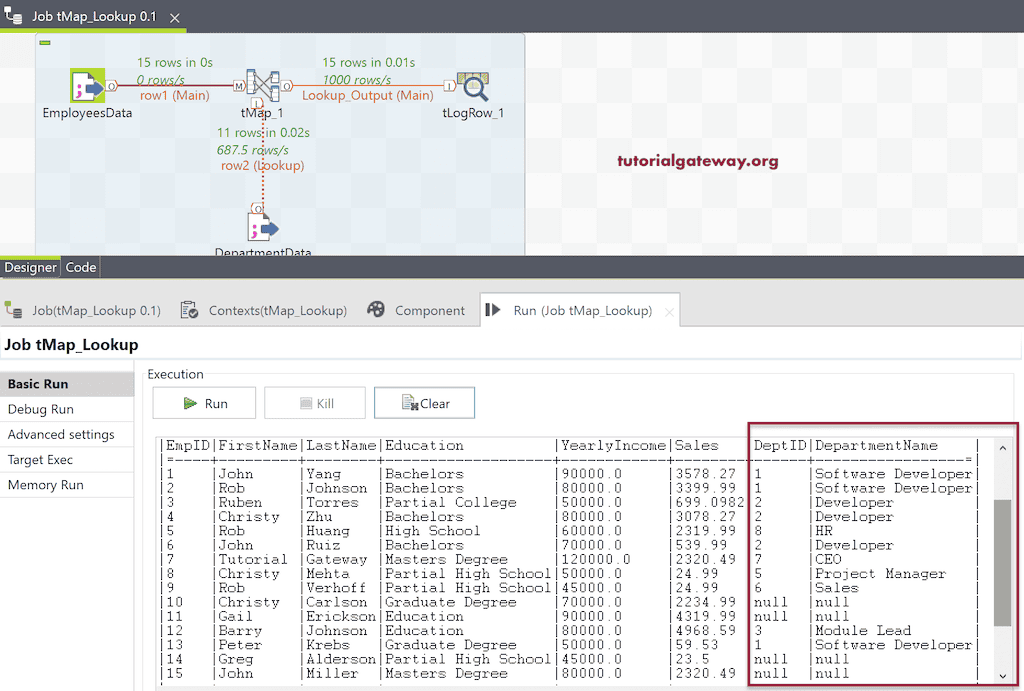The image size is (1024, 691).
Task: Run the job with the green Run button
Action: [204, 402]
